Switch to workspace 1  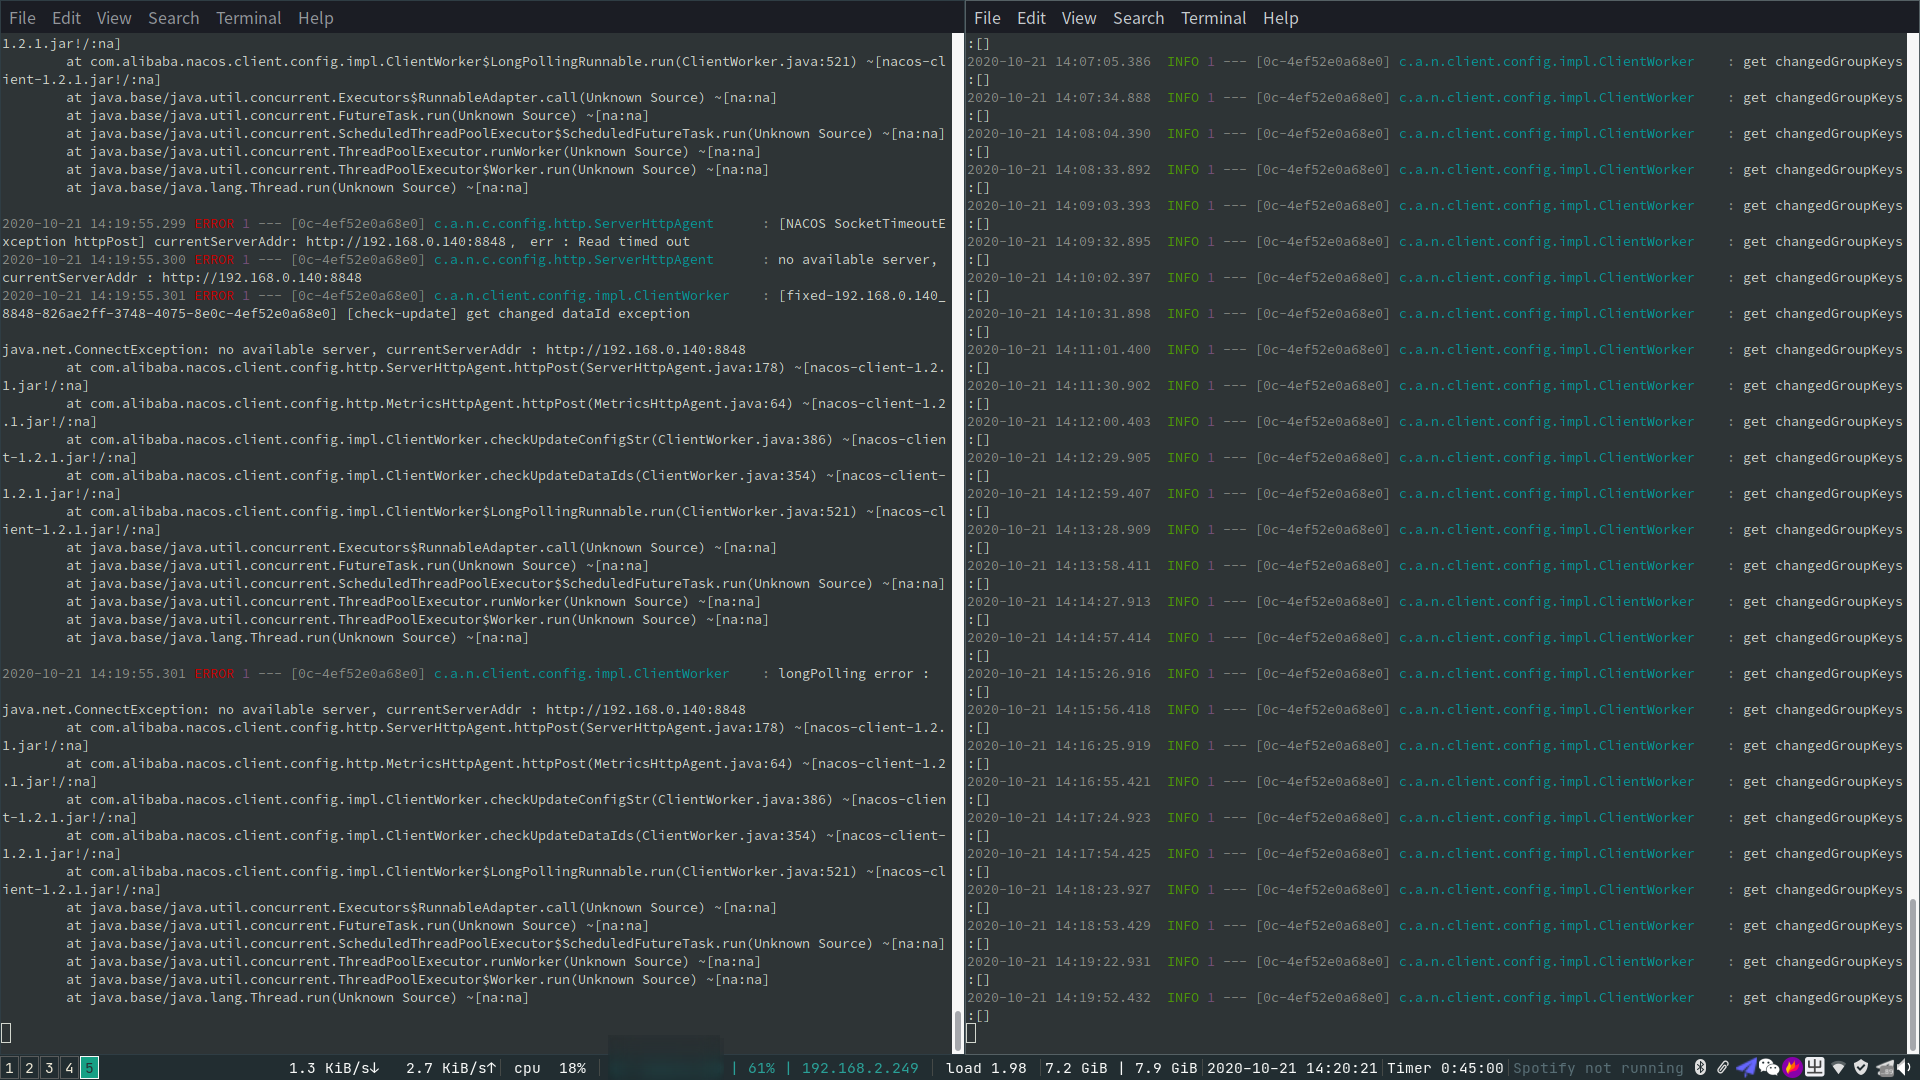point(9,1068)
